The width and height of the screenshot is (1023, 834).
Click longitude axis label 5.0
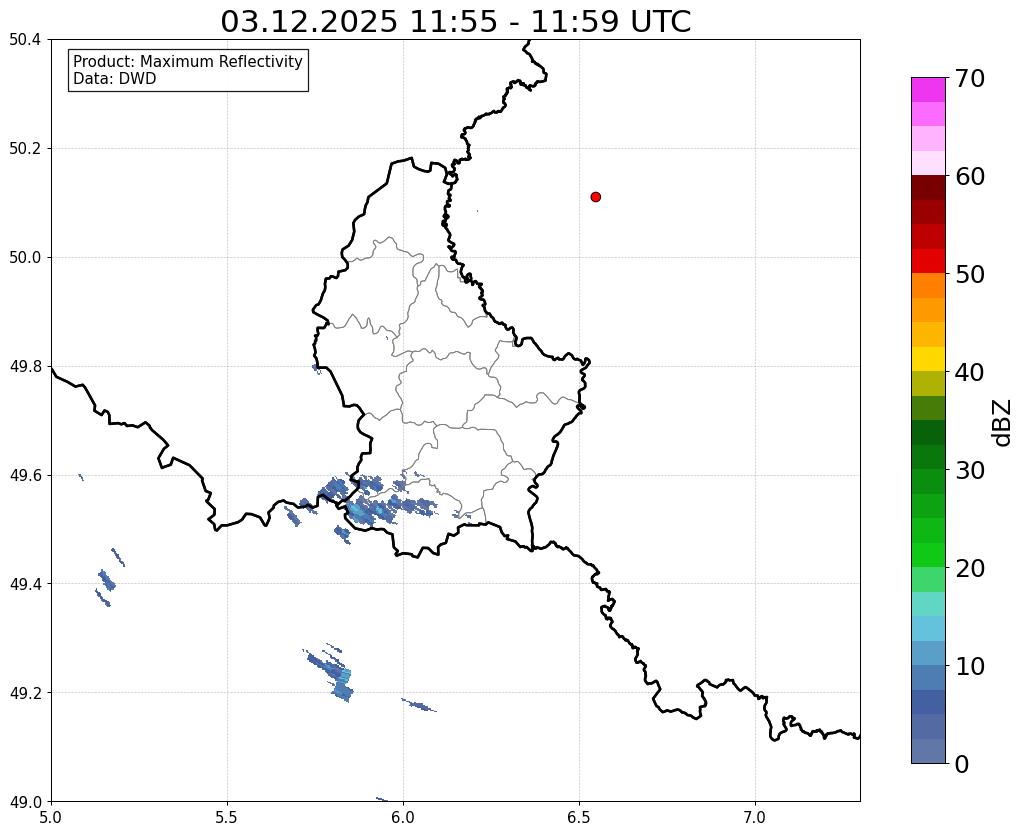(51, 817)
